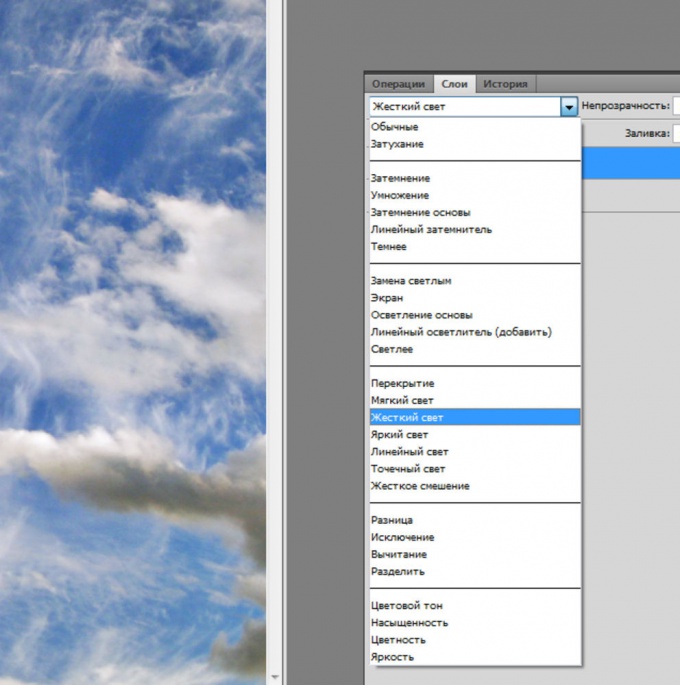Click the canvas scrollbar down arrow
Image resolution: width=680 pixels, height=685 pixels.
pos(275,677)
